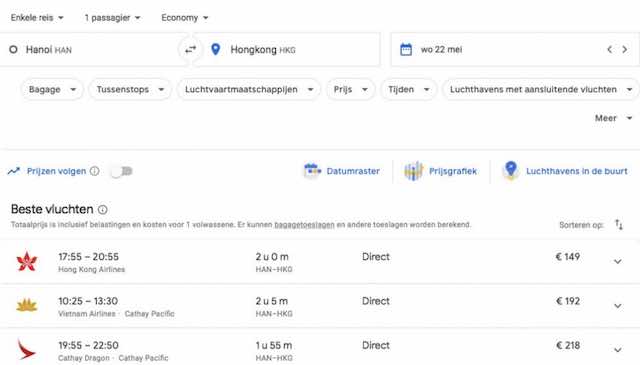Image resolution: width=640 pixels, height=365 pixels.
Task: Click the Vietnam Airlines lotus logo
Action: pyautogui.click(x=27, y=305)
